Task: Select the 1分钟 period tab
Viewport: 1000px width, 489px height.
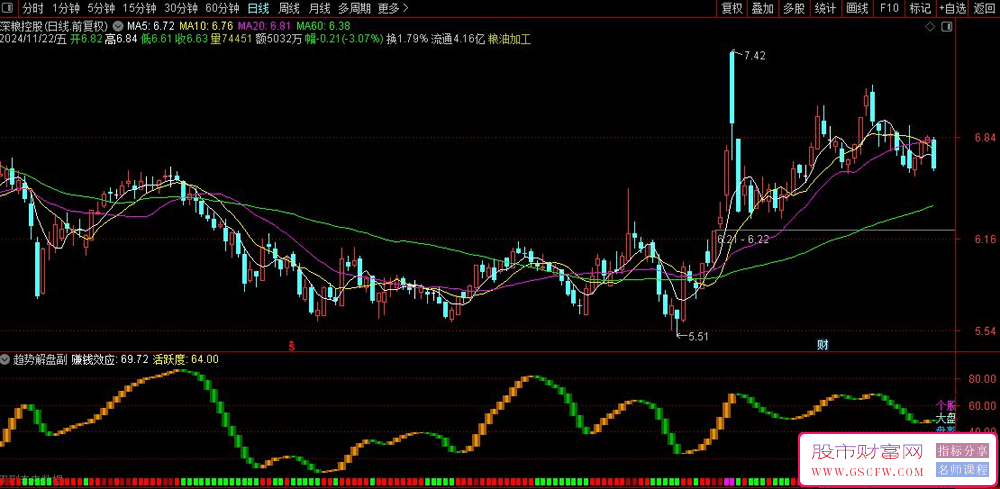Action: [x=66, y=8]
